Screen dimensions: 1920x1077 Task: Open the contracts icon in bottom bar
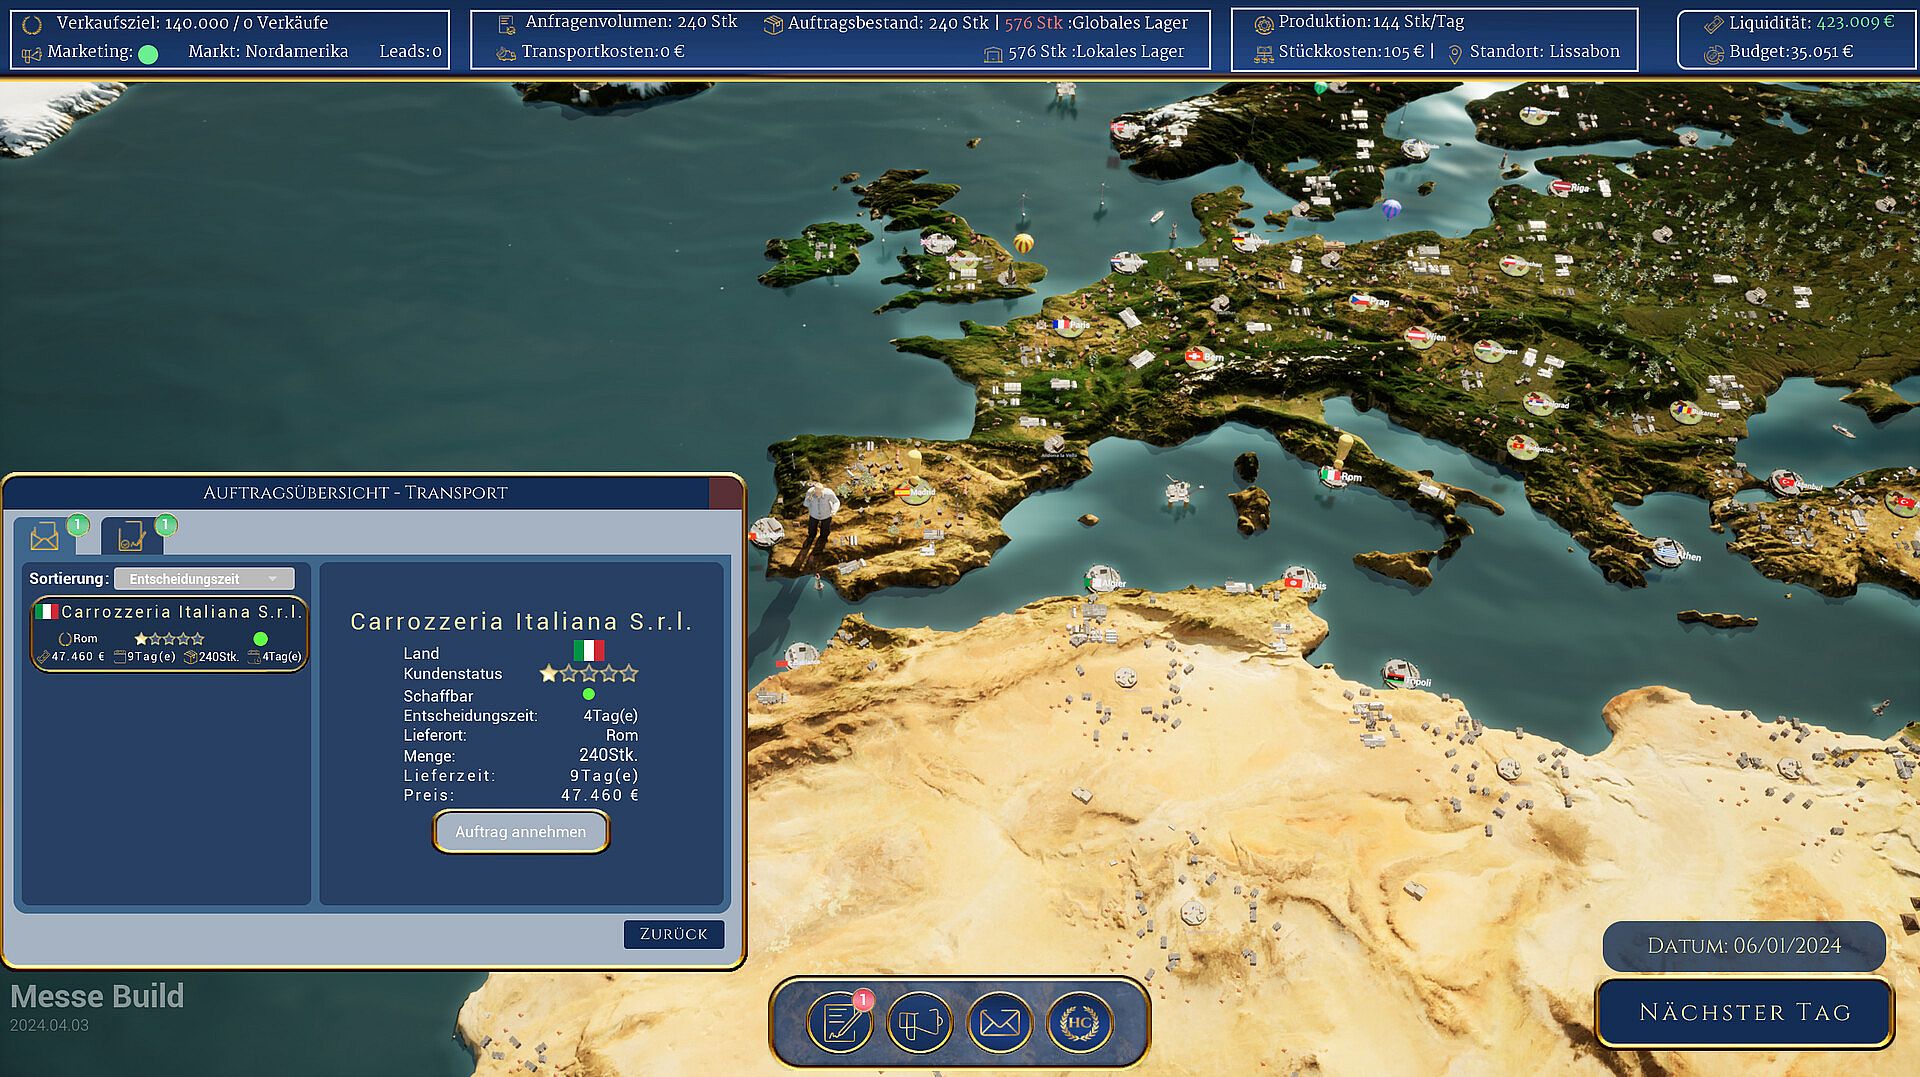click(x=839, y=1023)
